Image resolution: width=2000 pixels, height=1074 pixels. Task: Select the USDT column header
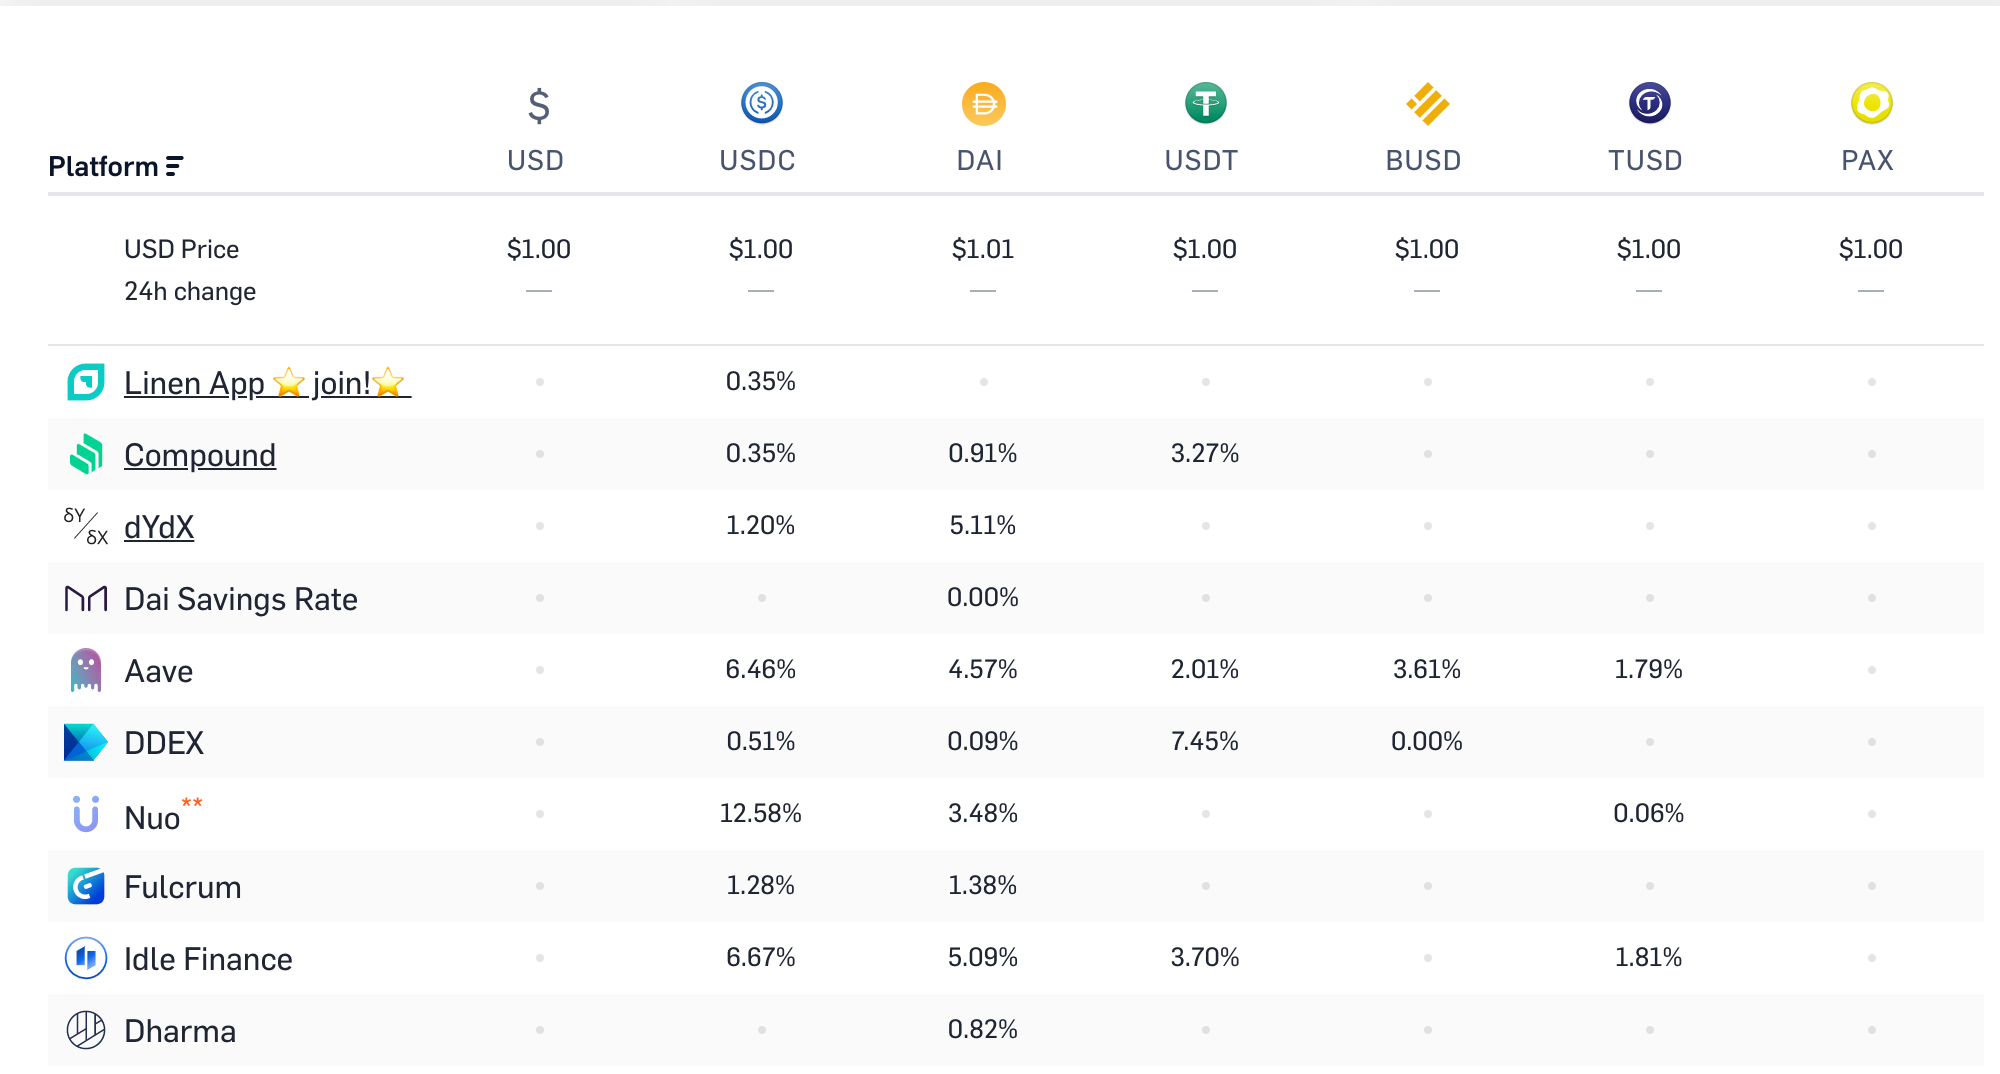tap(1202, 160)
